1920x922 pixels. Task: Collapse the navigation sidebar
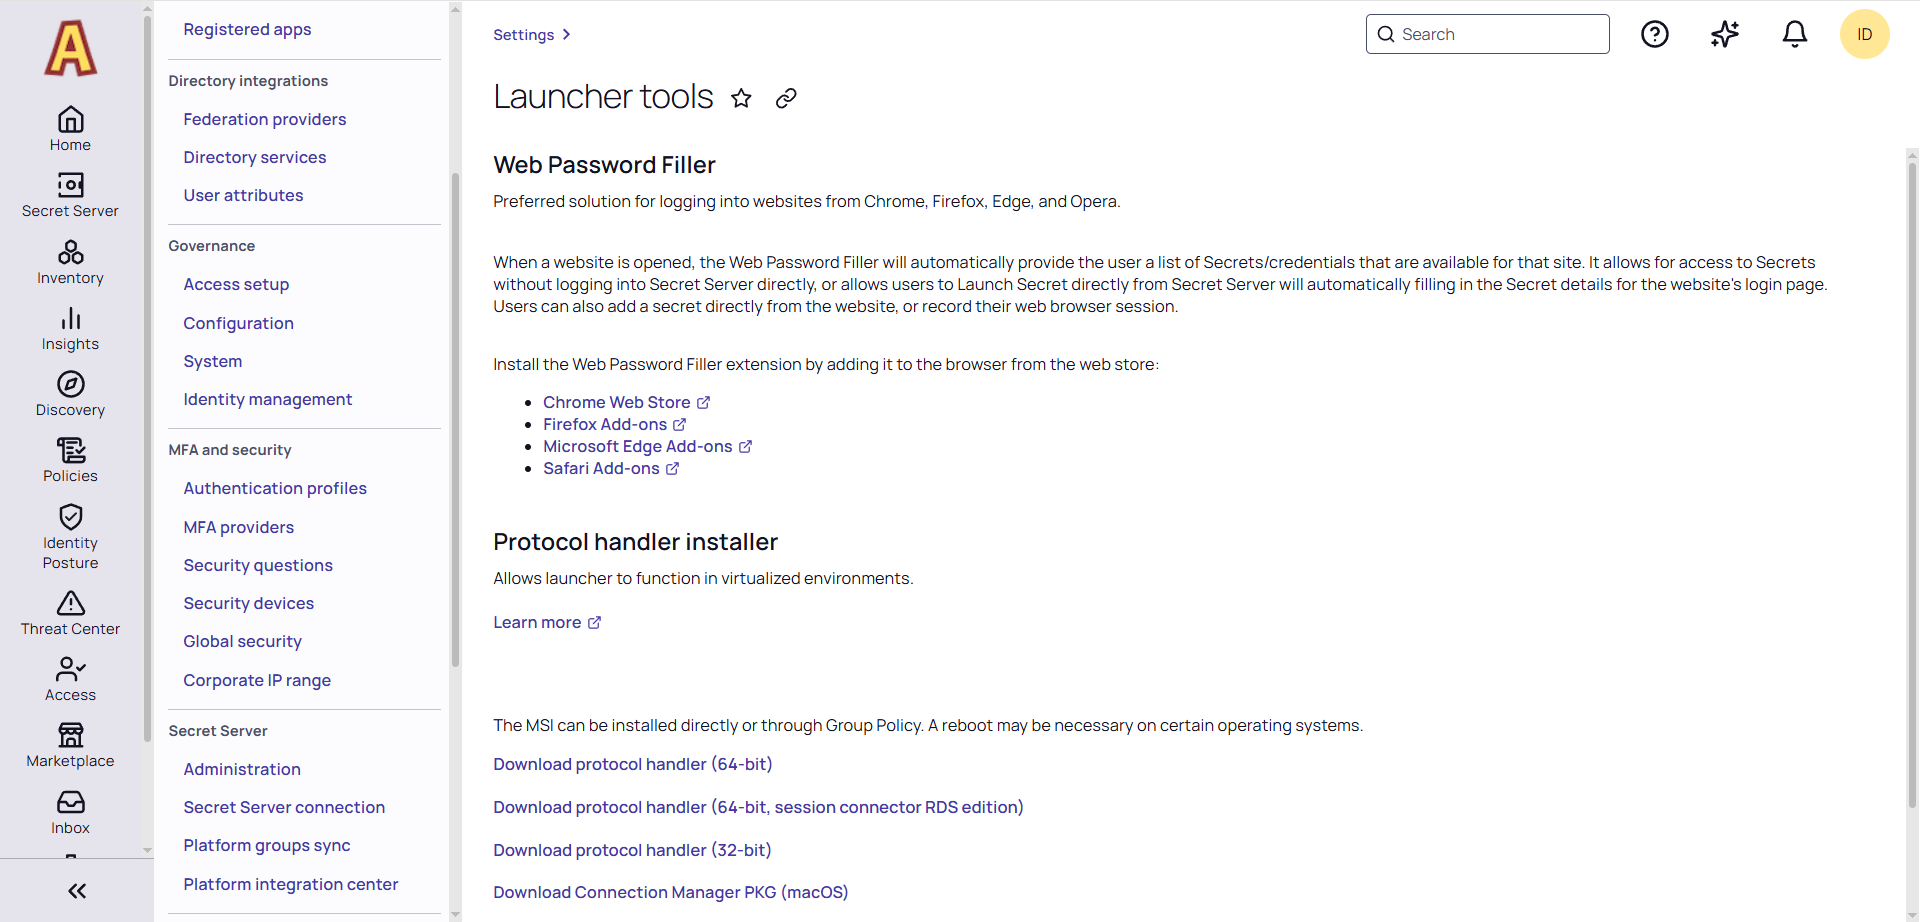point(78,890)
